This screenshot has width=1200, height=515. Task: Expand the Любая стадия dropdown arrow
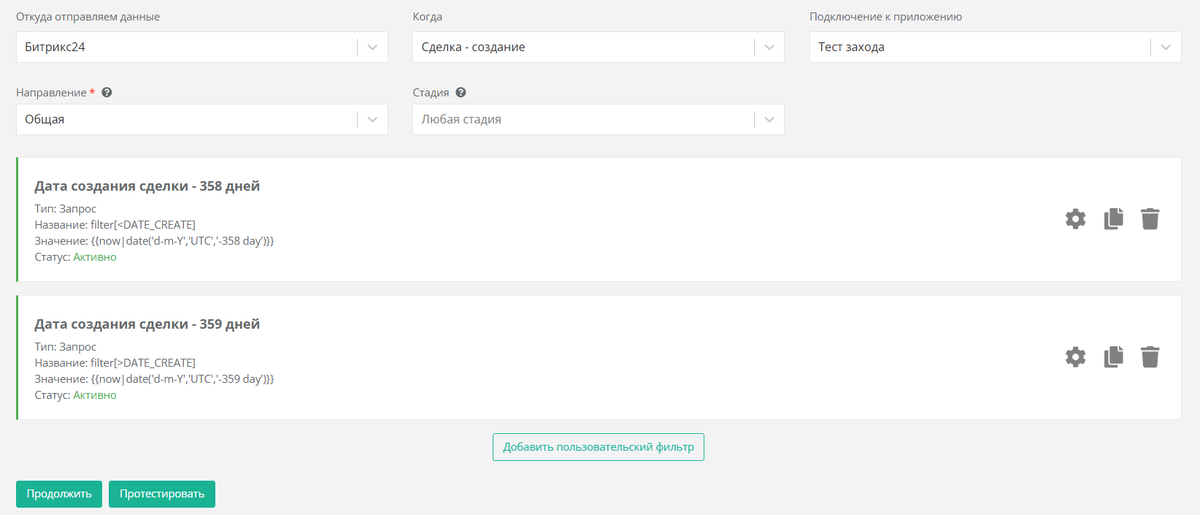point(769,119)
